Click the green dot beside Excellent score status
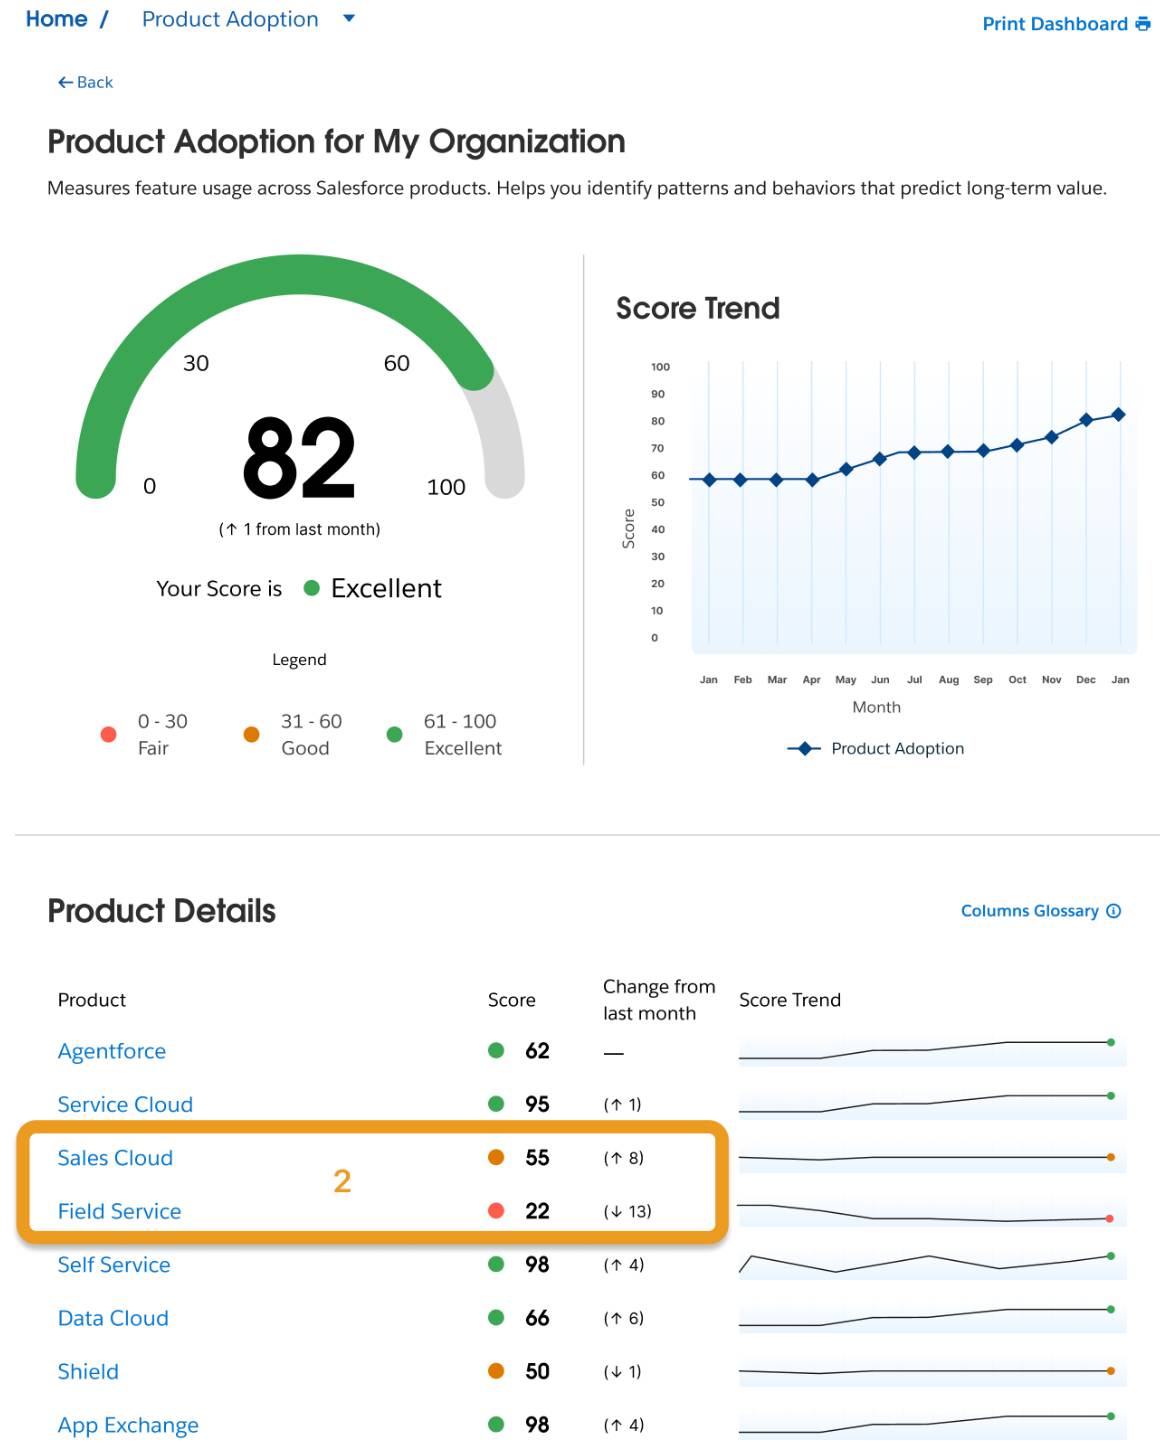 coord(312,588)
